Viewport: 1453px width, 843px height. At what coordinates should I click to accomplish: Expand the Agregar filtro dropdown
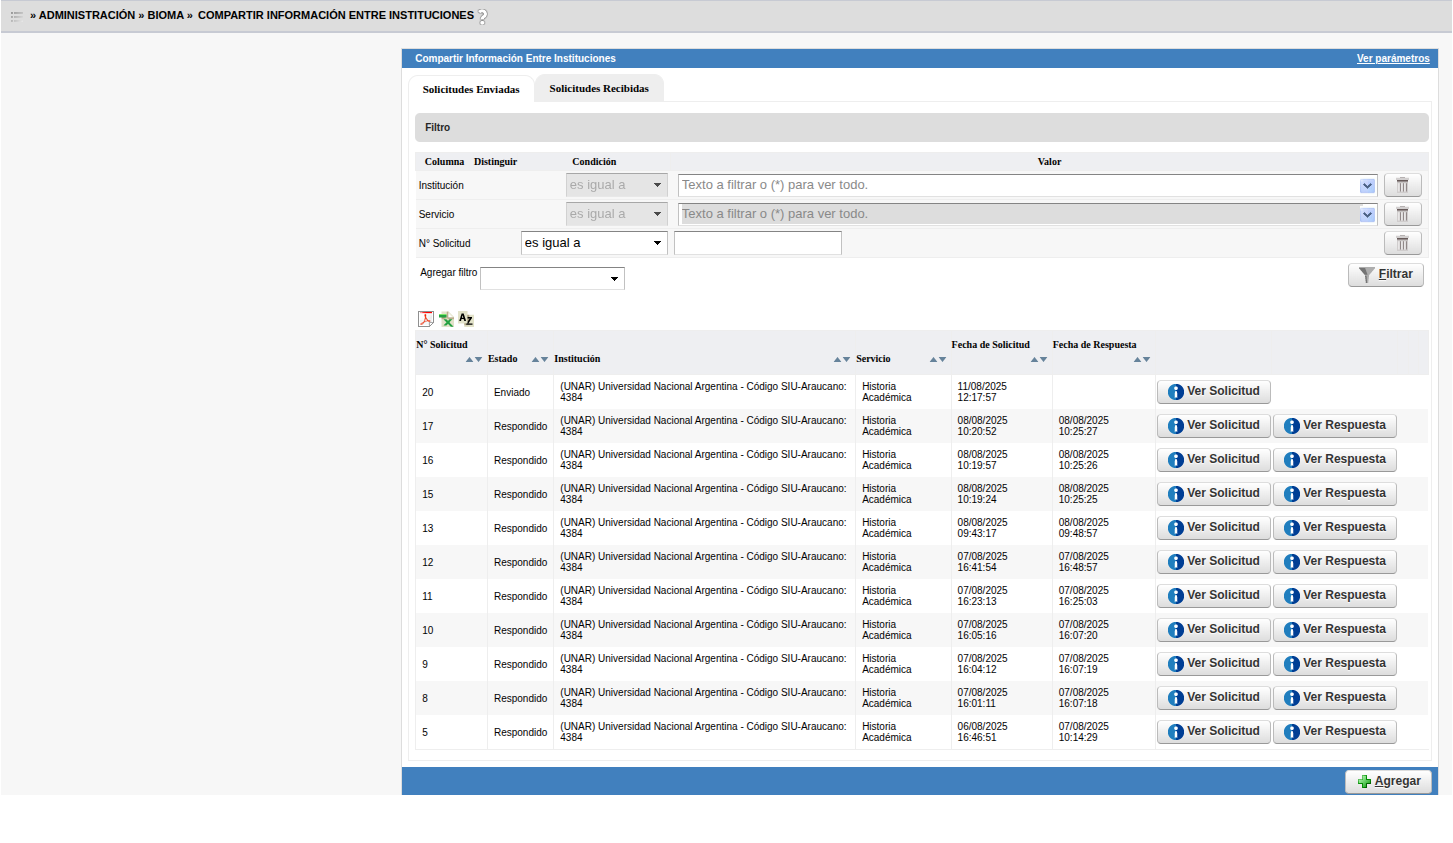(552, 279)
